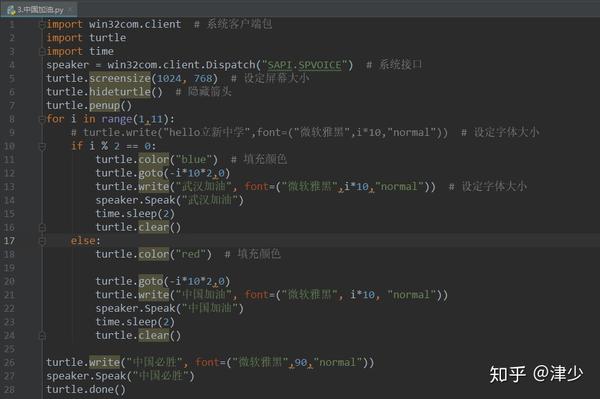The width and height of the screenshot is (600, 399).
Task: Click turtle.goto call on line 12
Action: [x=163, y=173]
